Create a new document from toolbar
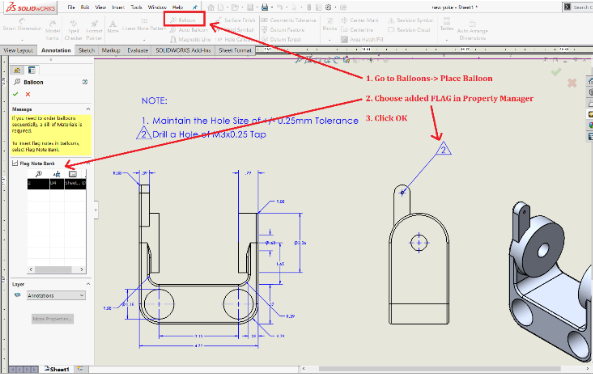 click(221, 7)
